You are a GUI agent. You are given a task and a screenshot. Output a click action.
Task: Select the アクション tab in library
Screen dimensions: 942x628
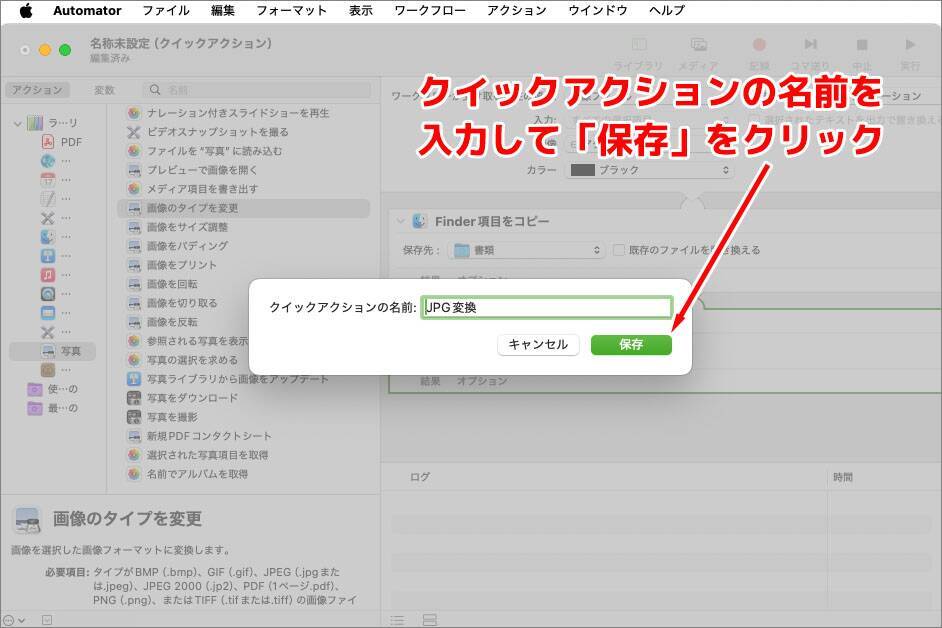[39, 90]
